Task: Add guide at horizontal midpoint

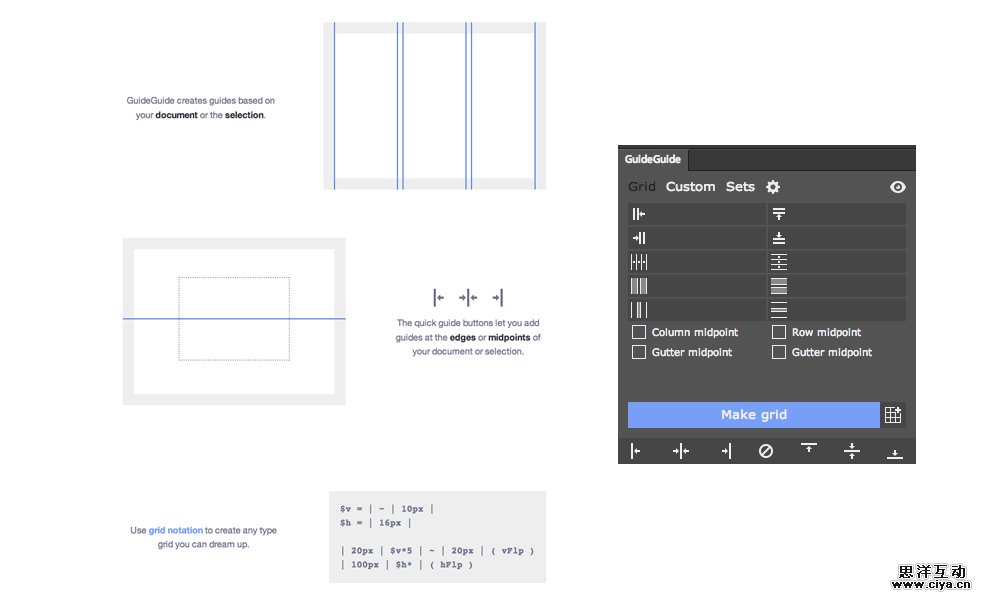Action: click(851, 452)
